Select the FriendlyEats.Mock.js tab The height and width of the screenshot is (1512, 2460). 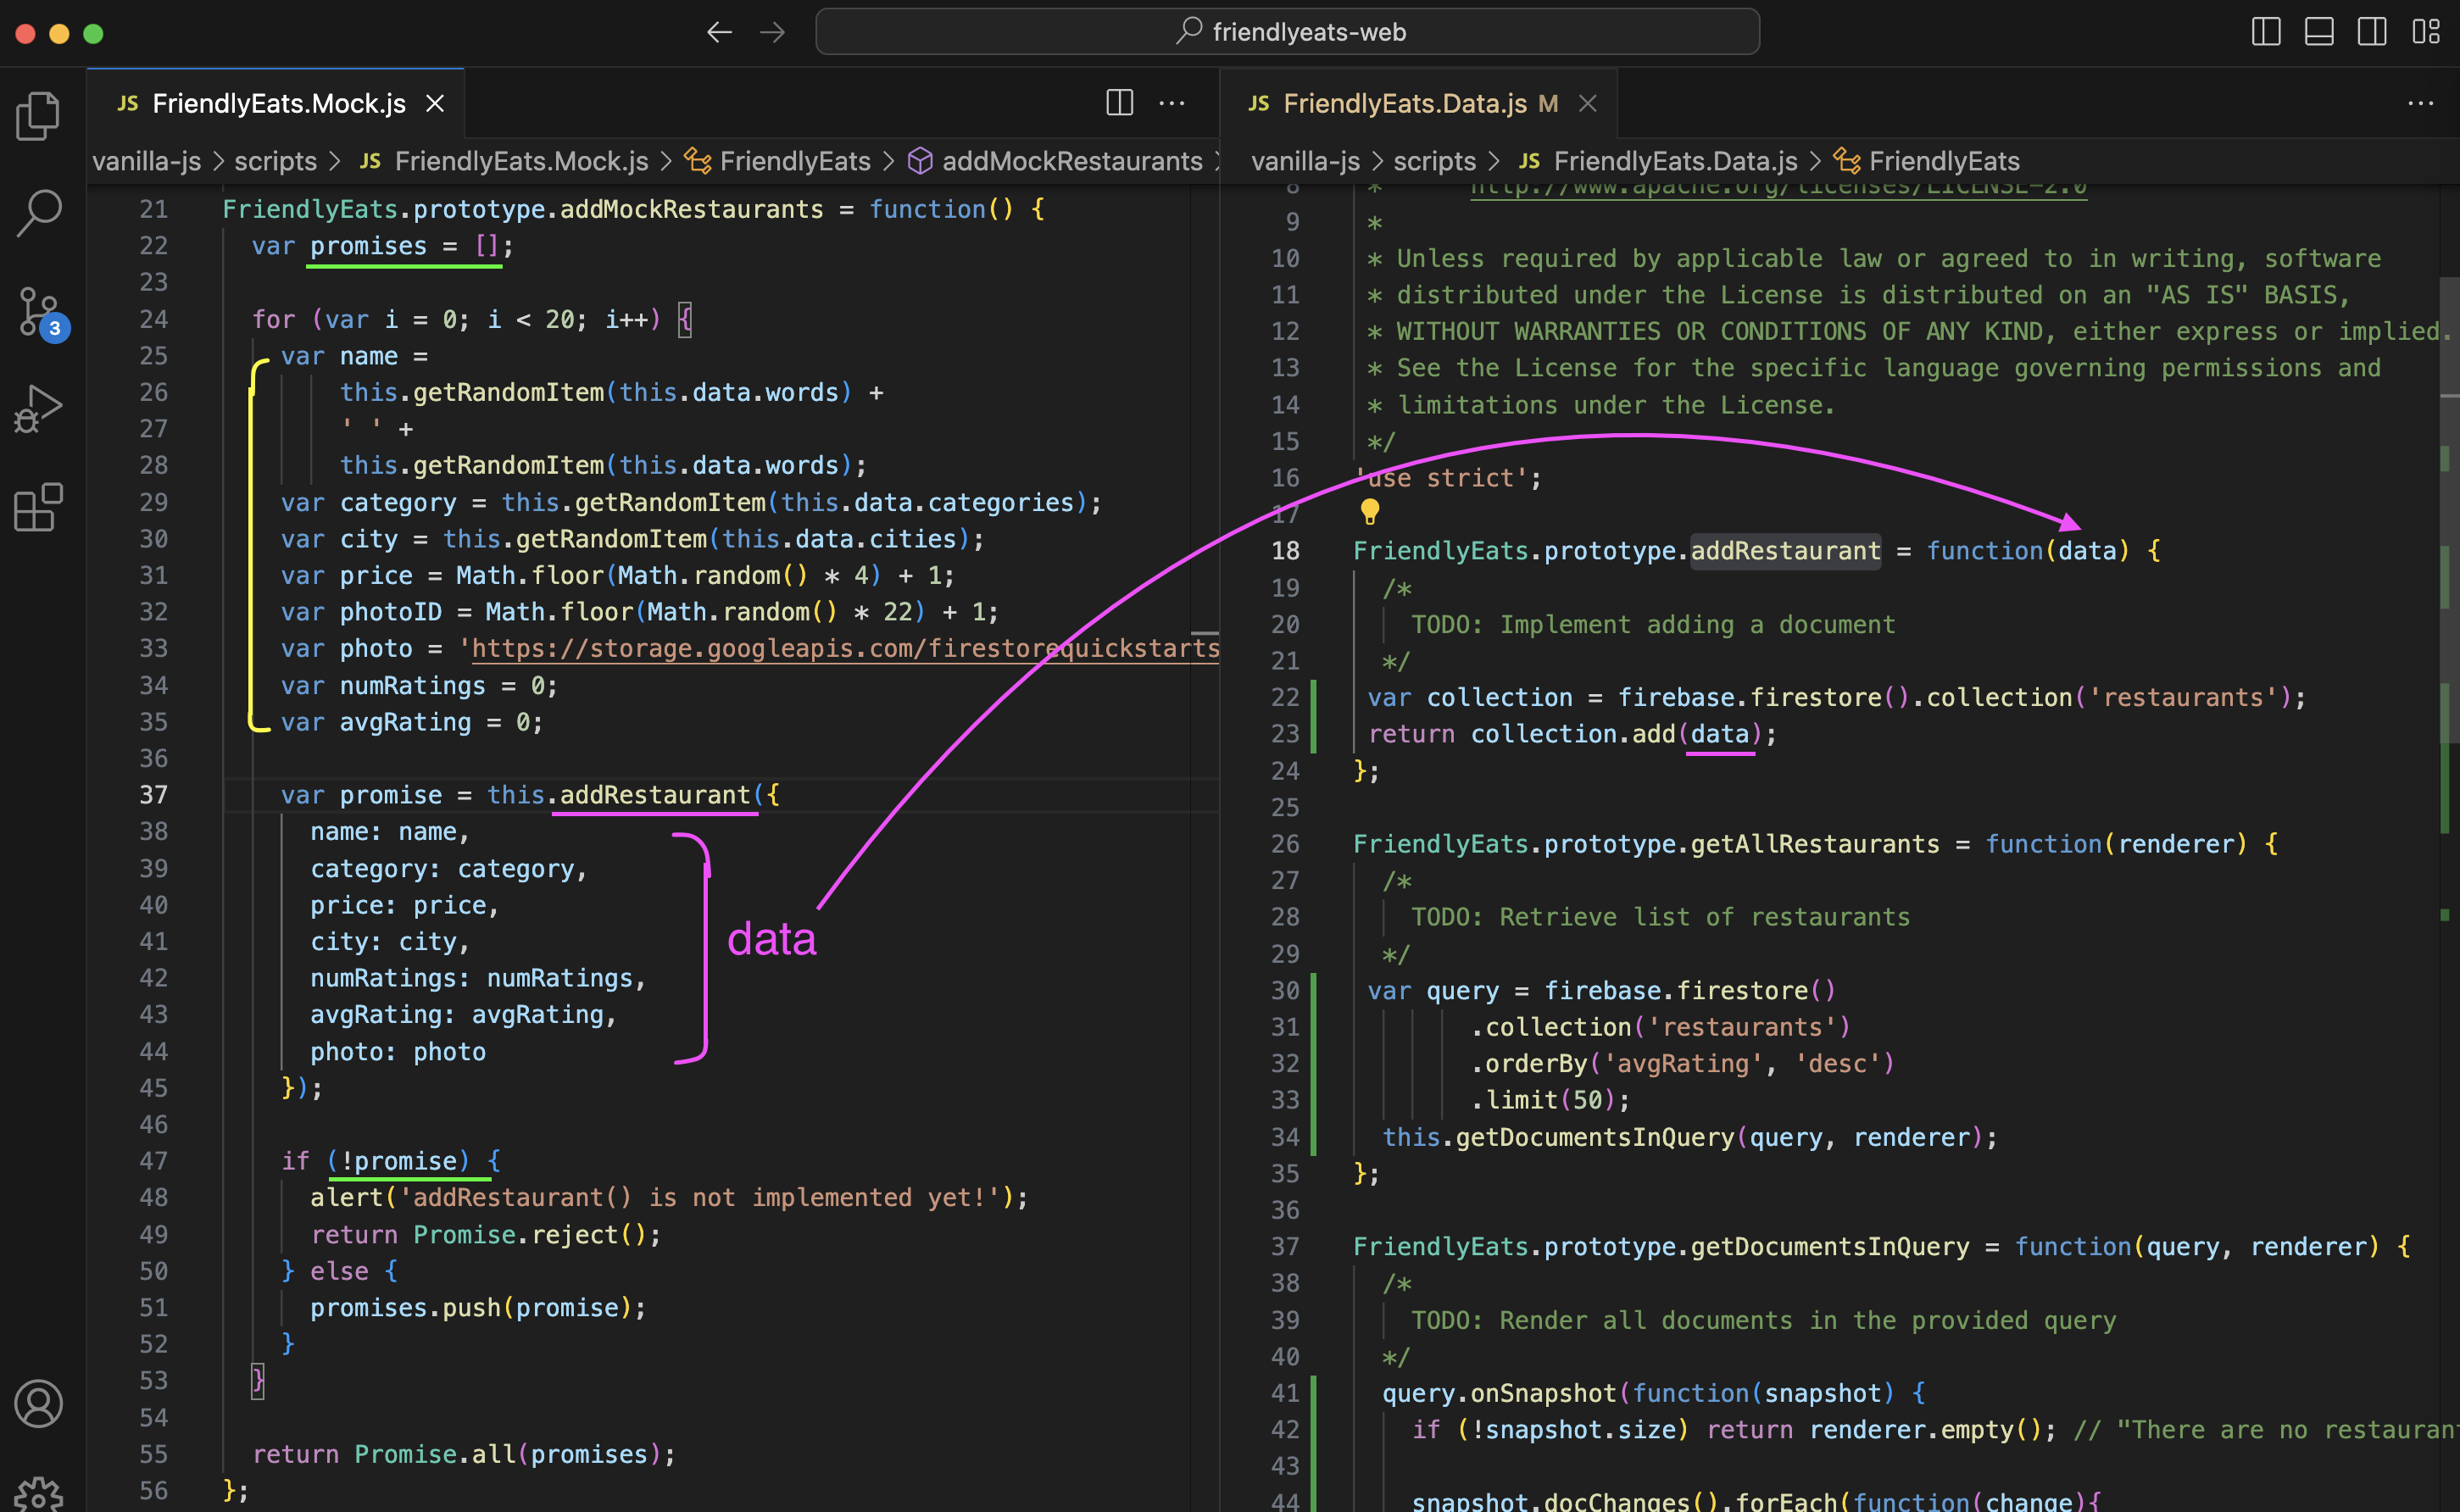[x=278, y=103]
